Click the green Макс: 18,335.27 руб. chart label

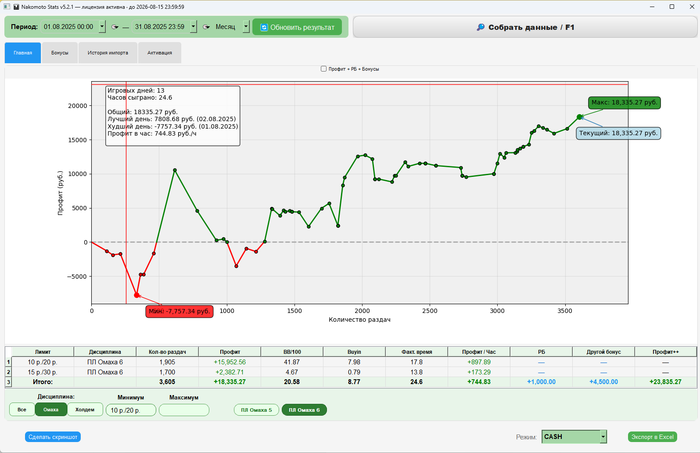624,103
